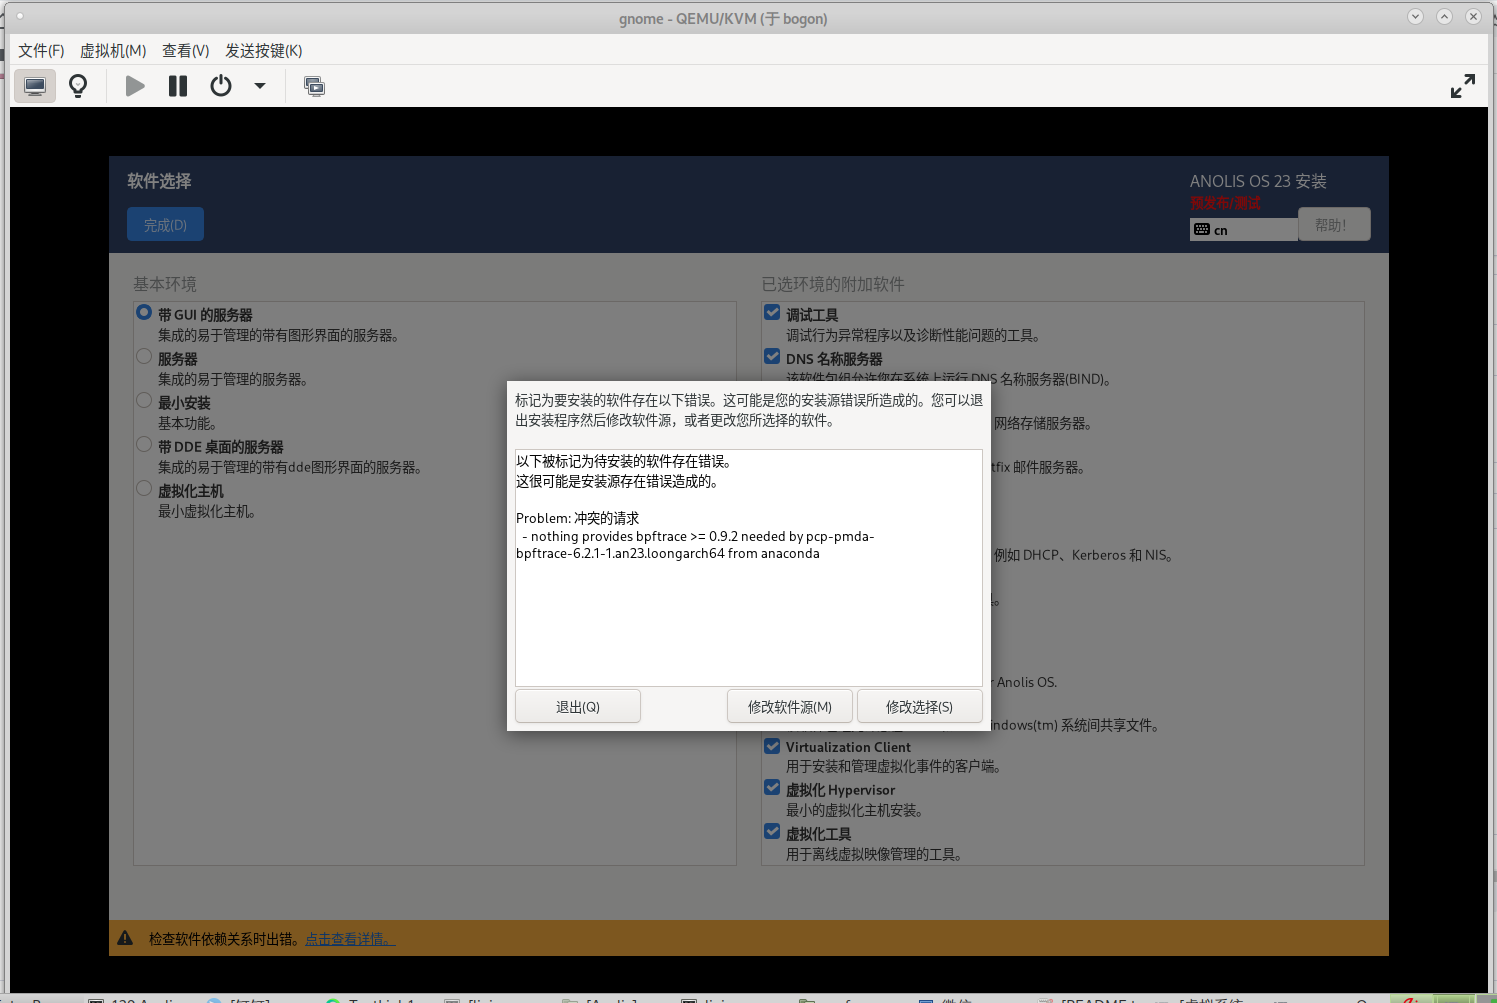Open the 点击查看详情 link
The image size is (1497, 1003).
click(350, 939)
